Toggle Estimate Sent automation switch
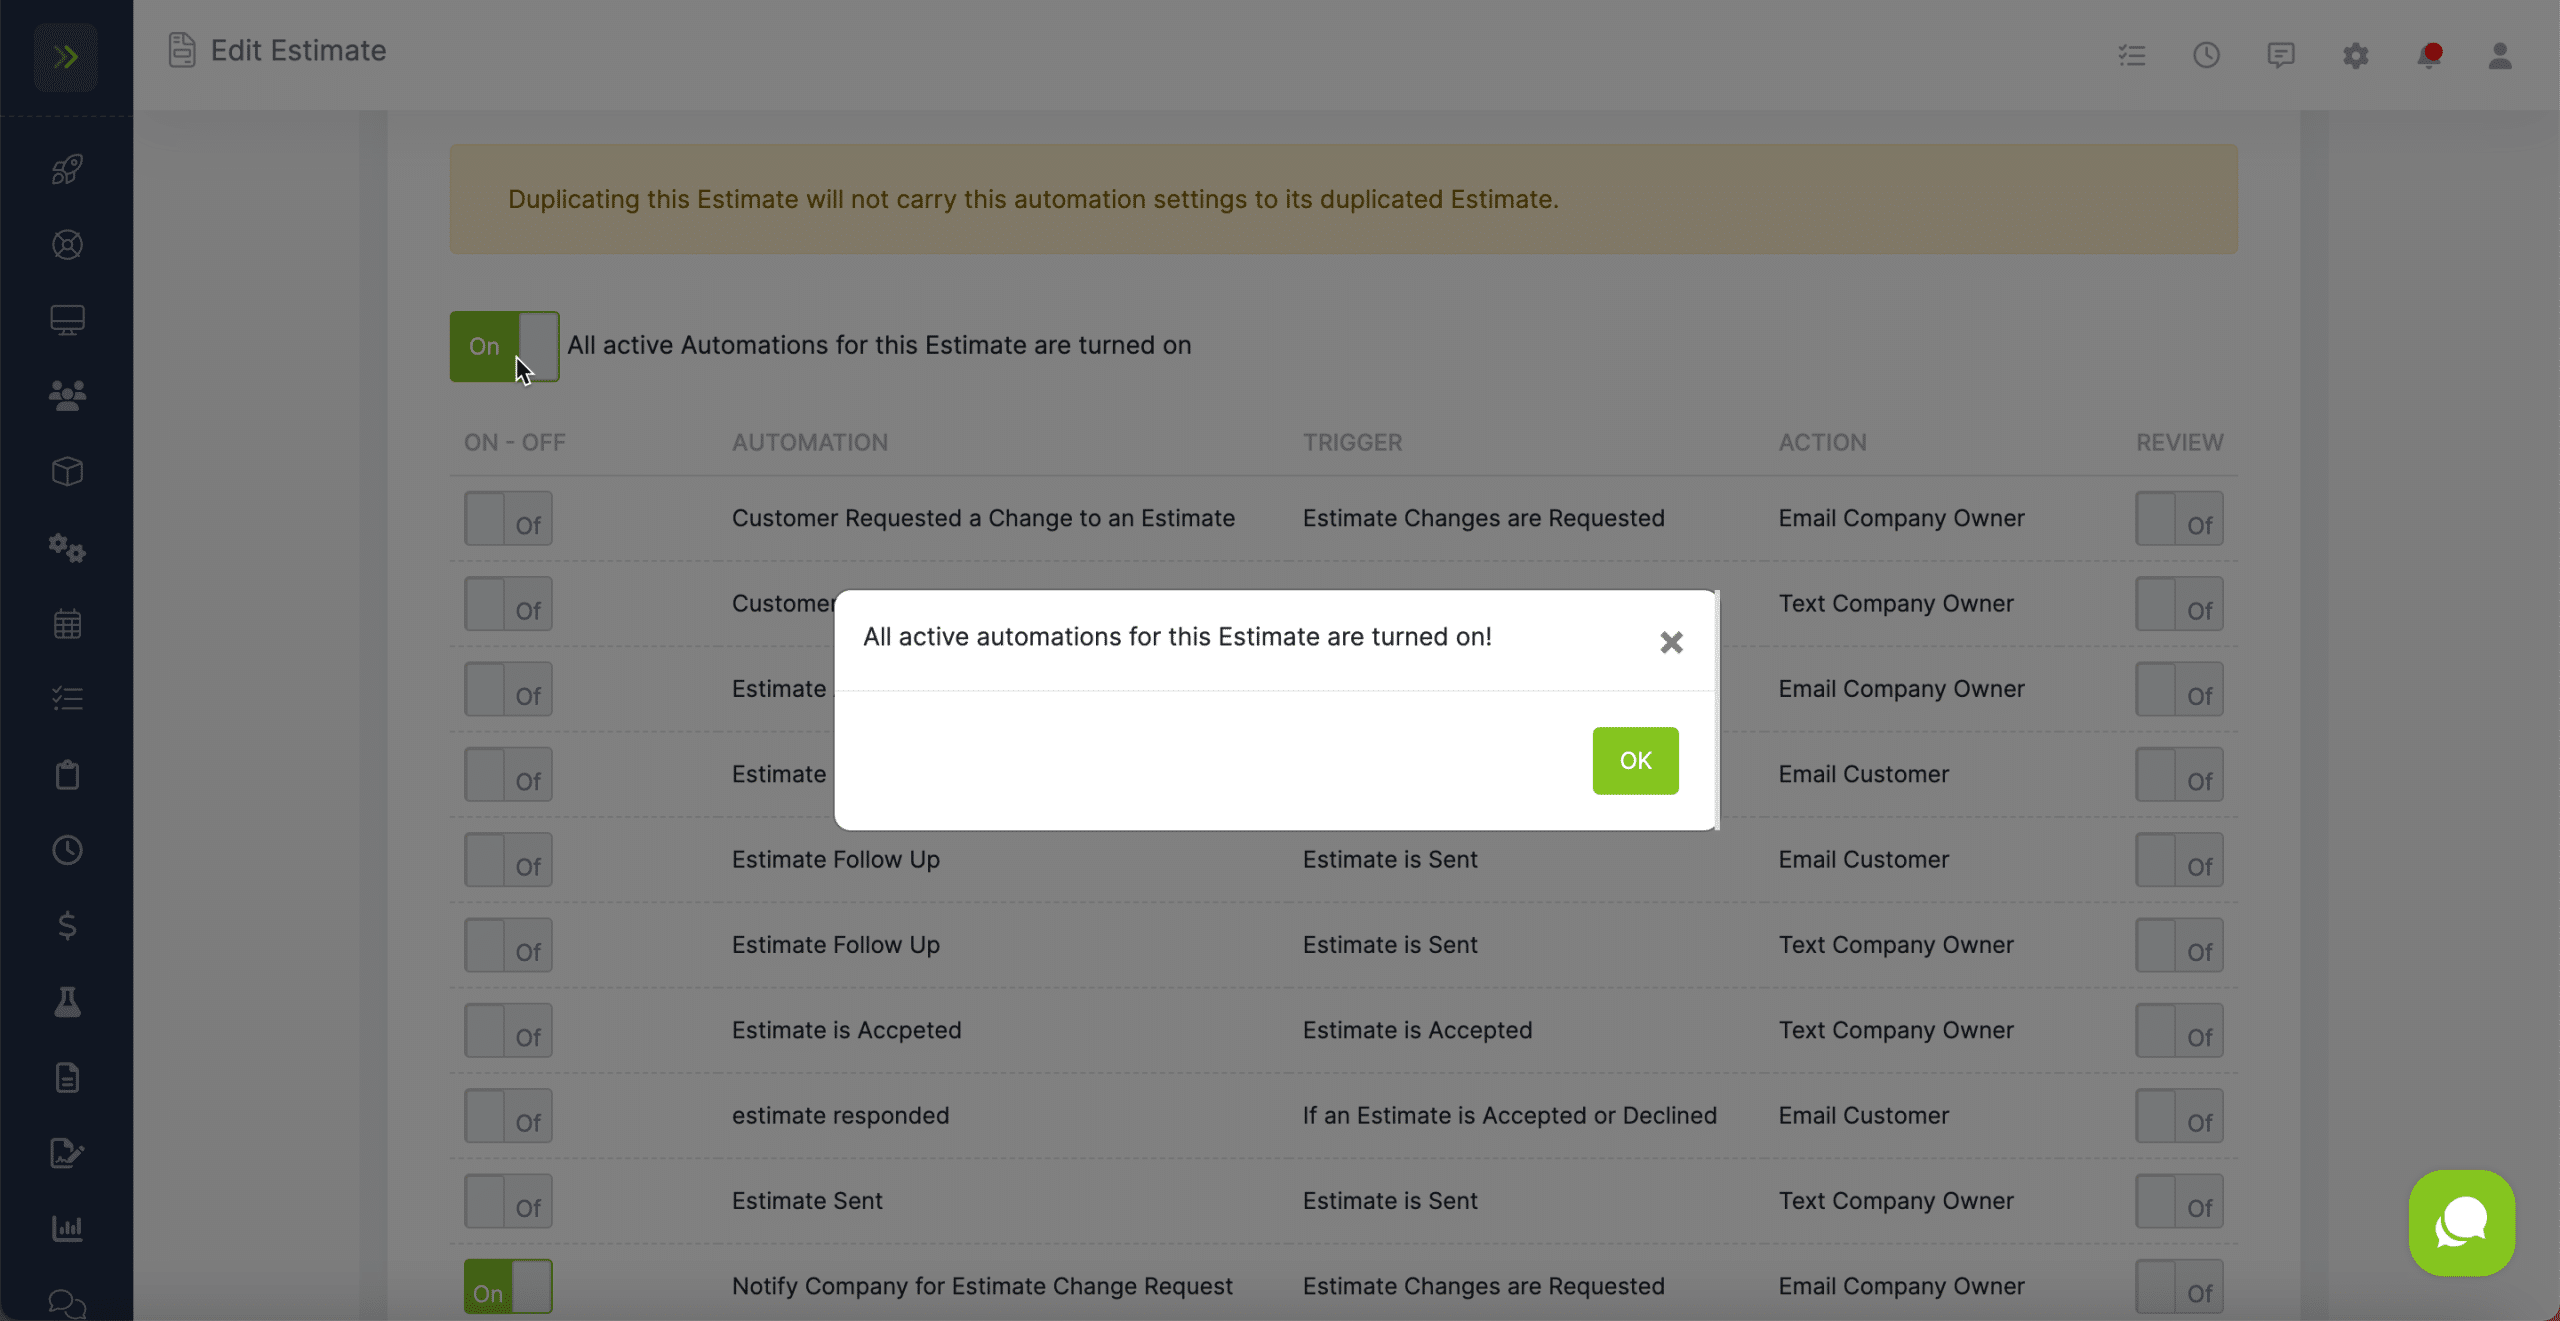 pos(508,1201)
